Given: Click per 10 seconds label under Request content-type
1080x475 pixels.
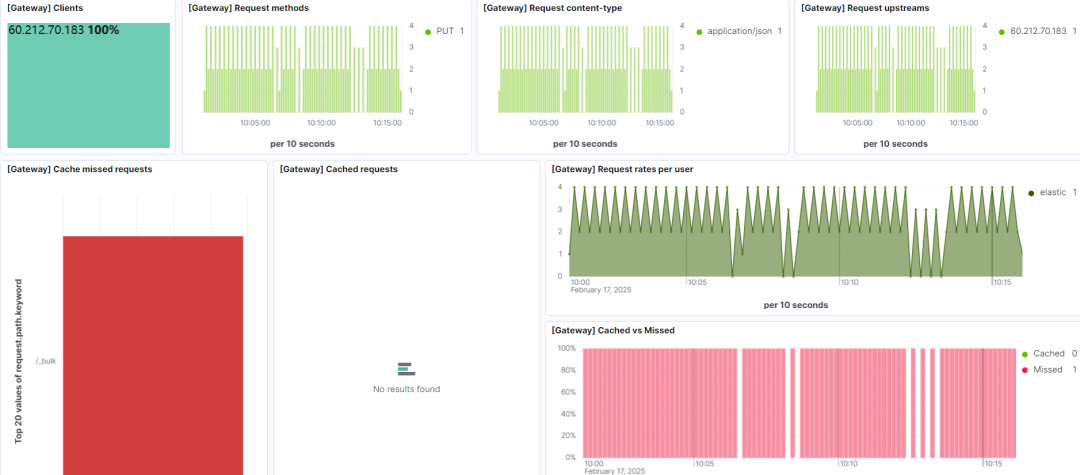Looking at the screenshot, I should pyautogui.click(x=585, y=144).
